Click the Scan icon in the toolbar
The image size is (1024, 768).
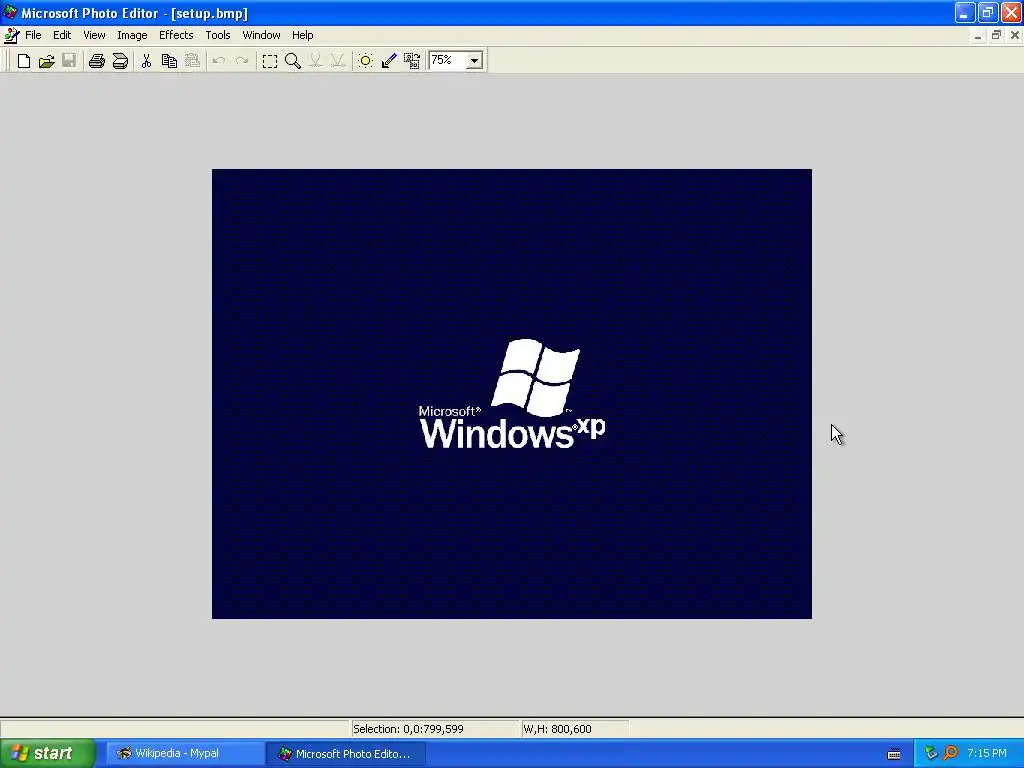[x=120, y=61]
